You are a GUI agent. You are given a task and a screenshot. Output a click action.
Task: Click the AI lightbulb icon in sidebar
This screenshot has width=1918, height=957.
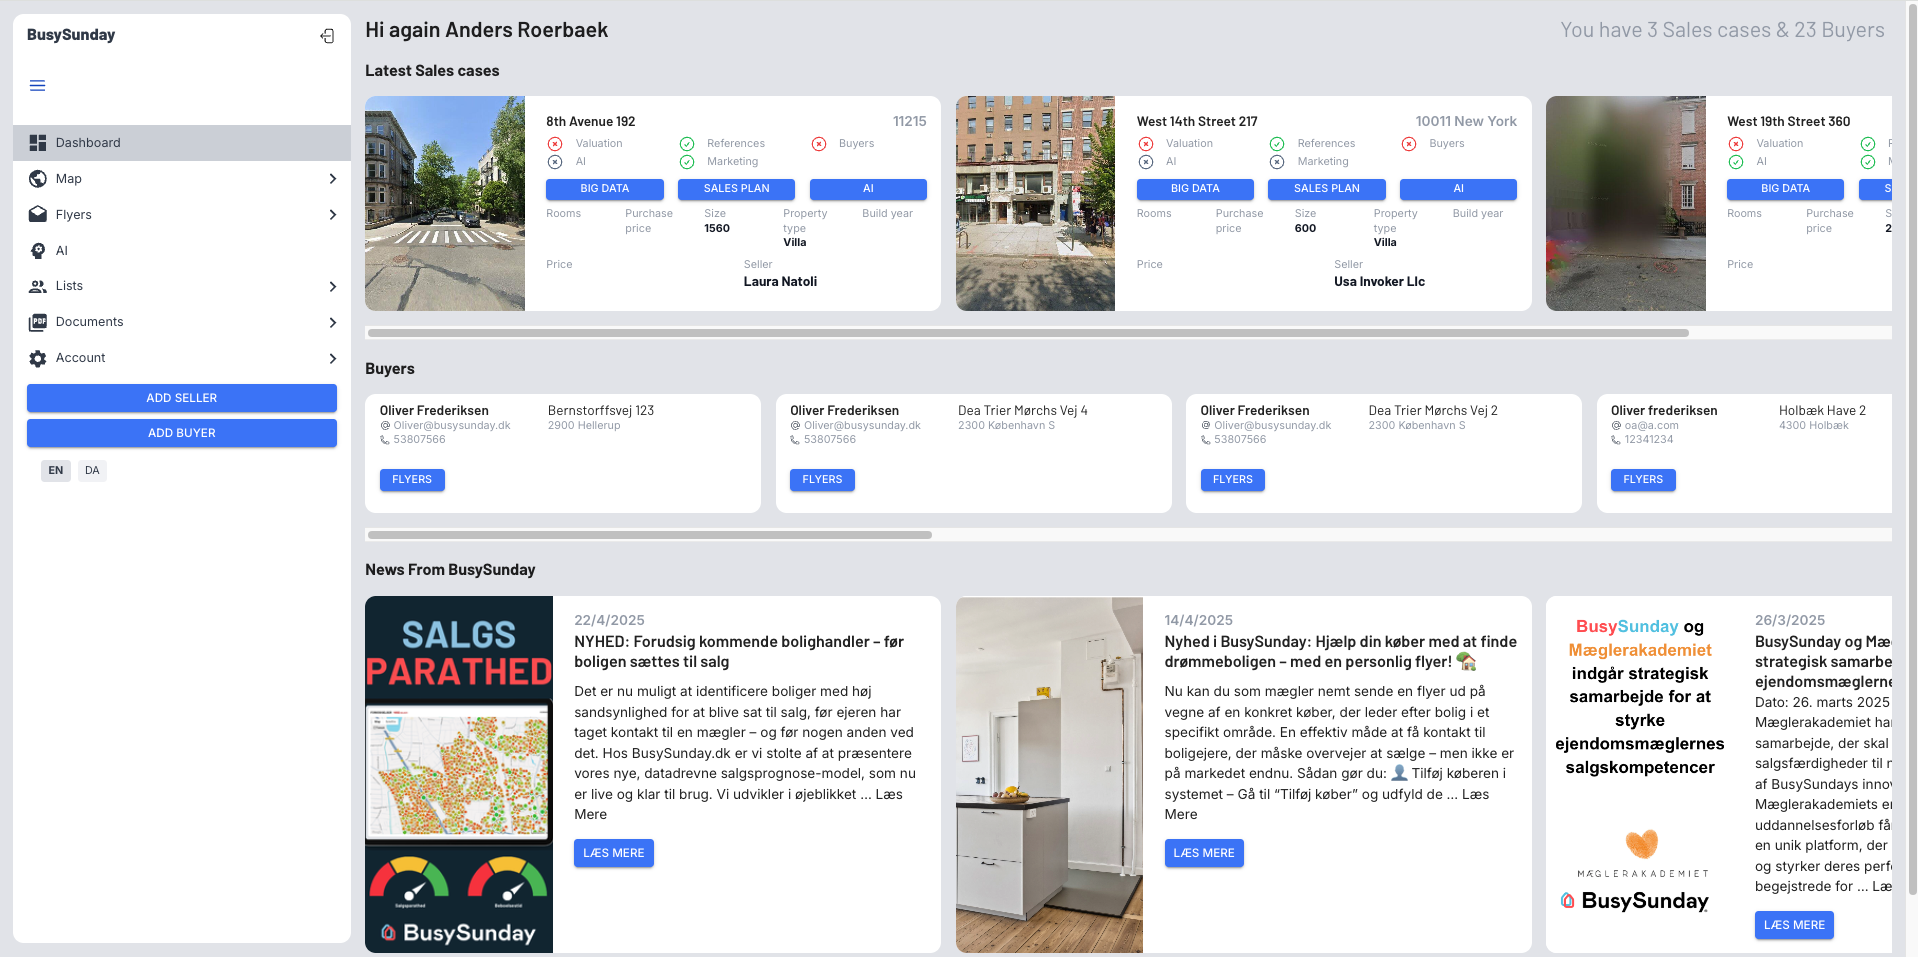(38, 251)
